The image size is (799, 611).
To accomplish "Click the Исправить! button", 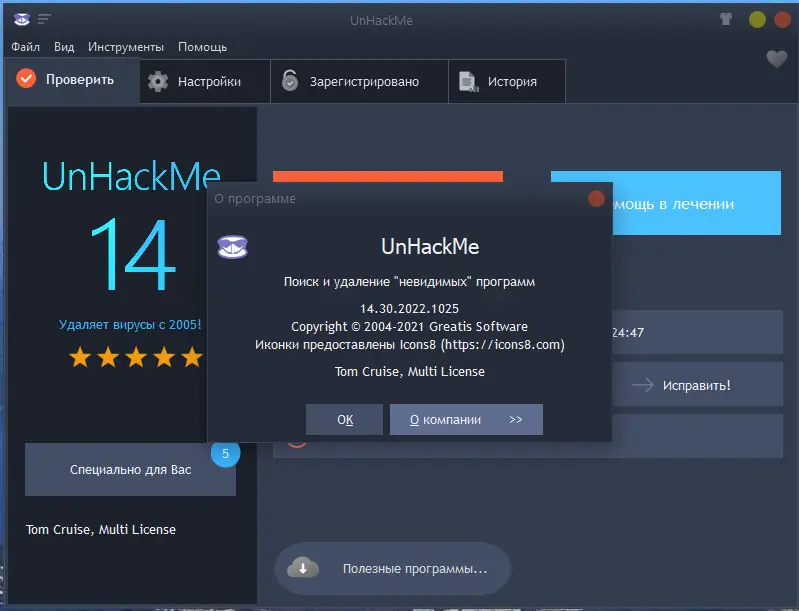I will click(x=698, y=384).
